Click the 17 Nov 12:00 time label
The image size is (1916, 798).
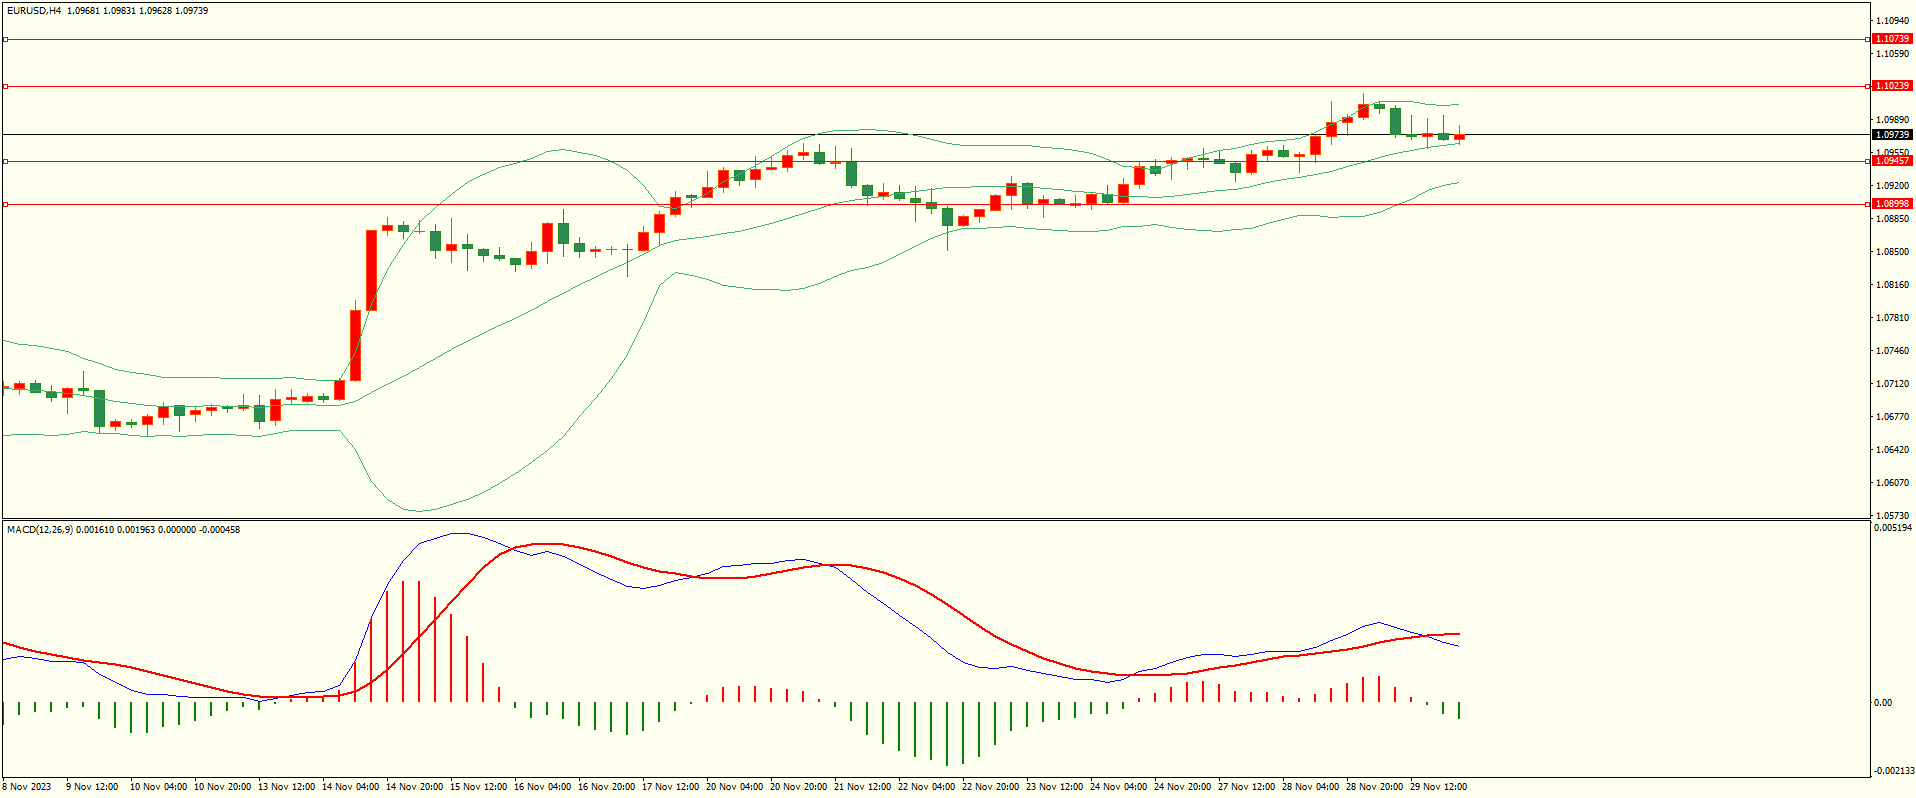coord(670,786)
